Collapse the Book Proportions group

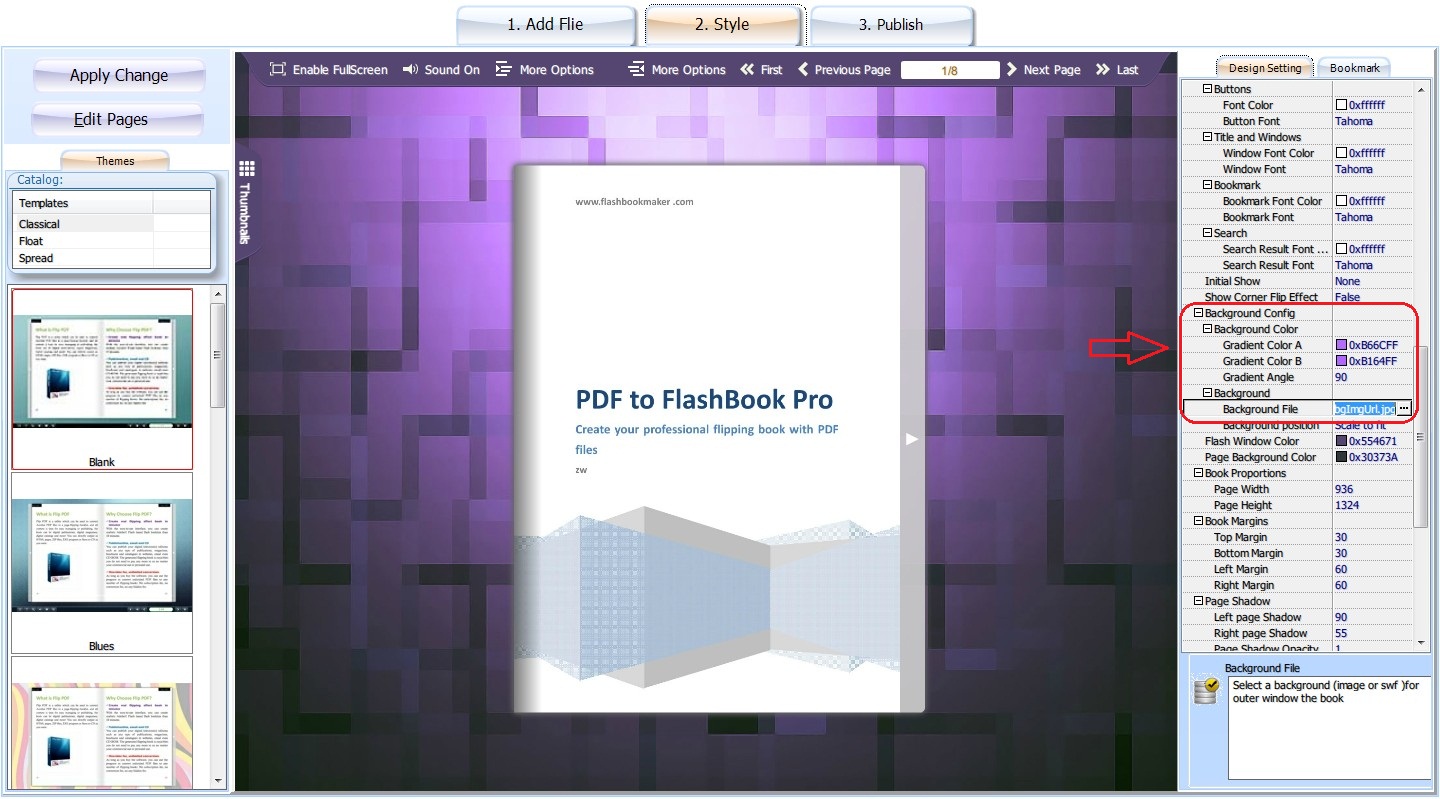[1198, 473]
